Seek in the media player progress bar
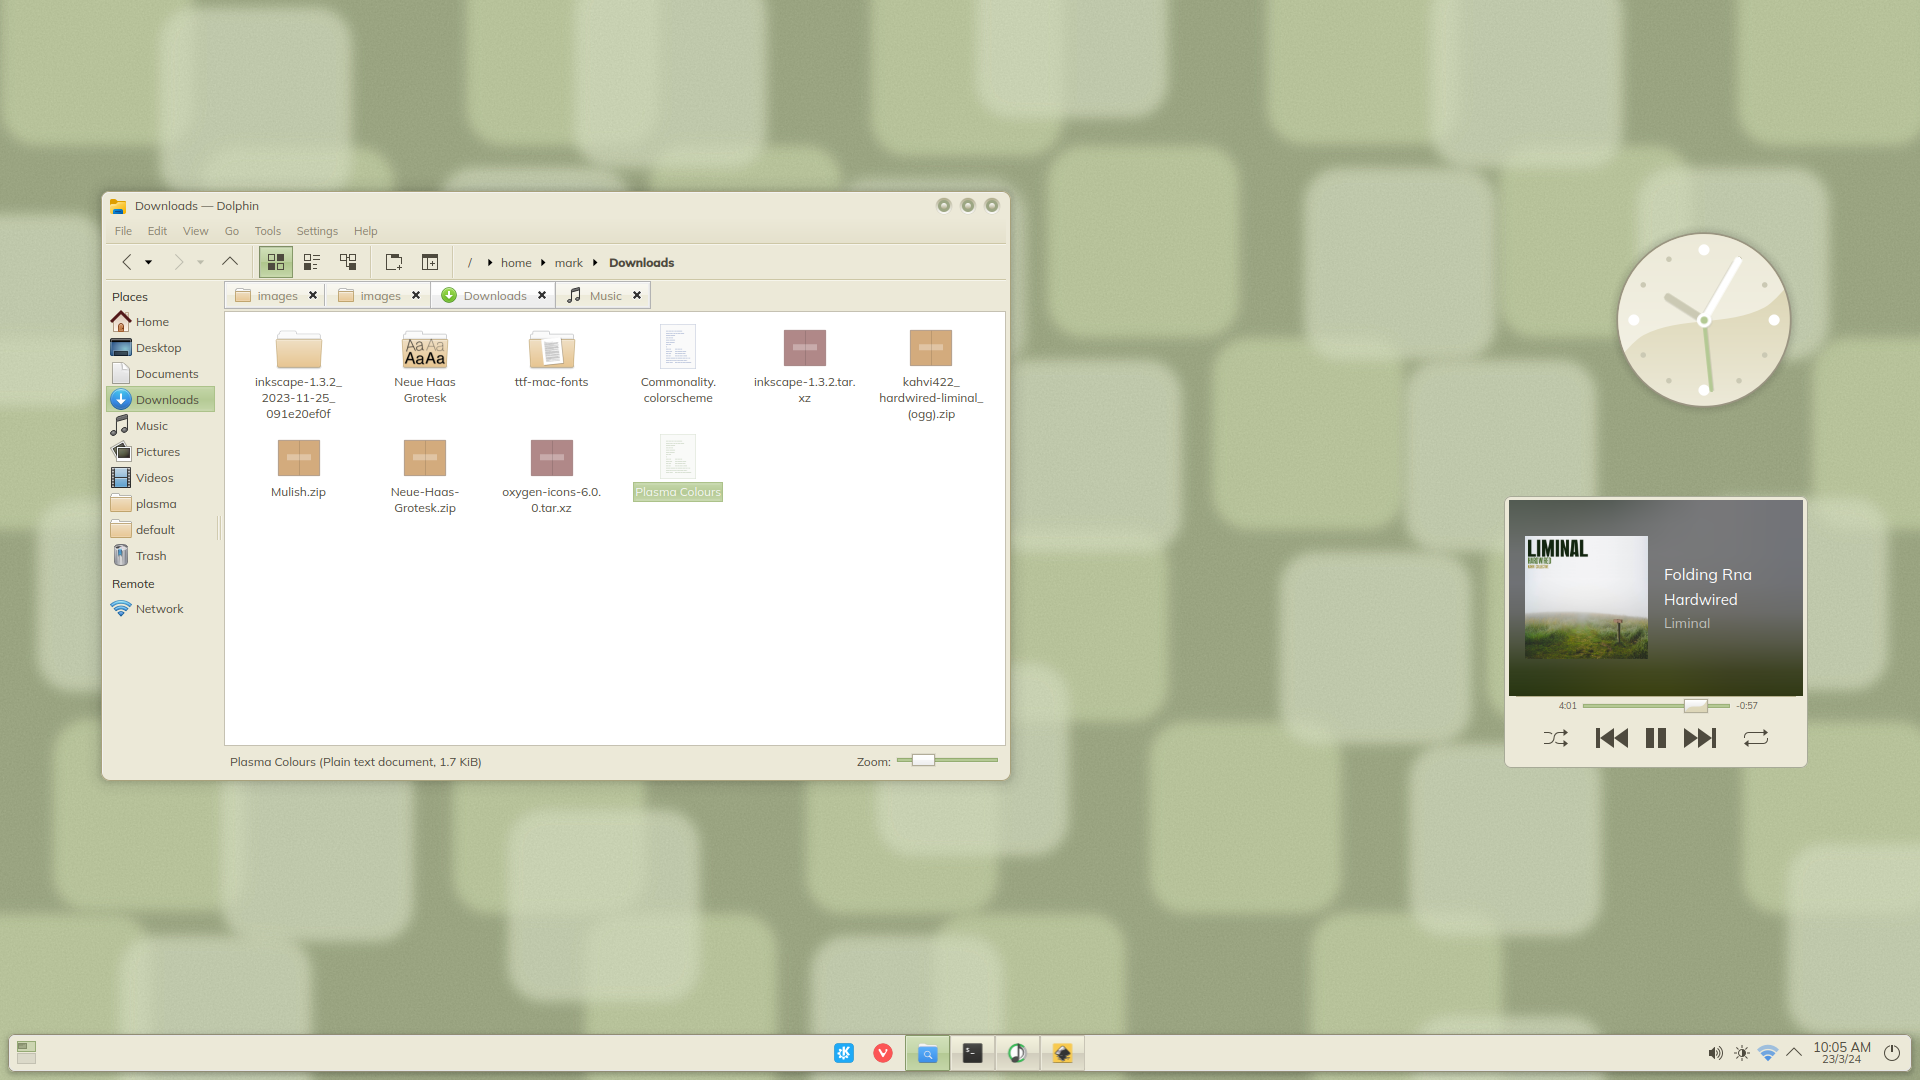This screenshot has width=1920, height=1080. coord(1656,706)
